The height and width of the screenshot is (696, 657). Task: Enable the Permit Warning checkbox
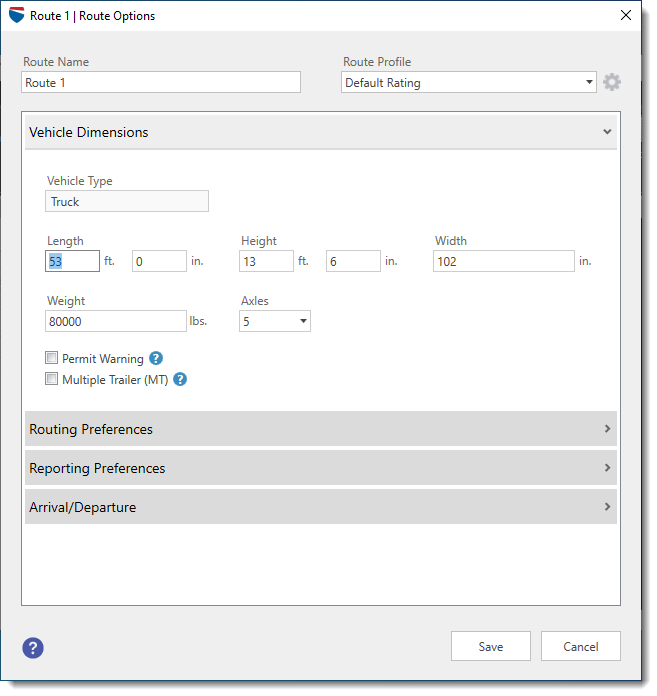pyautogui.click(x=52, y=358)
